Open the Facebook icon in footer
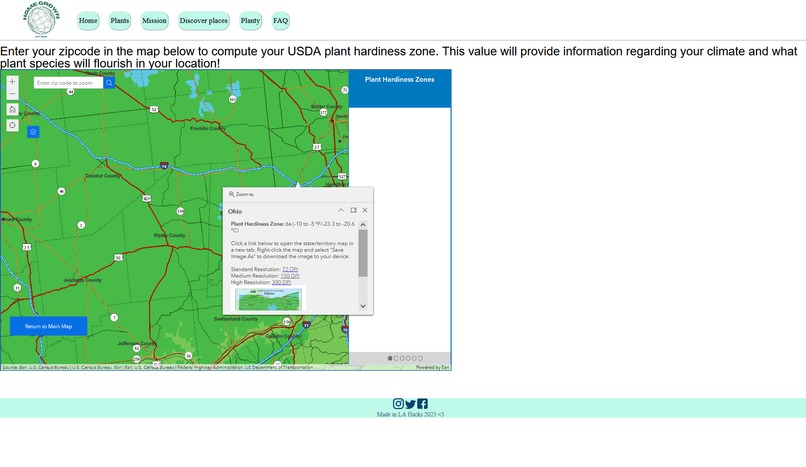The width and height of the screenshot is (806, 467). click(x=422, y=404)
